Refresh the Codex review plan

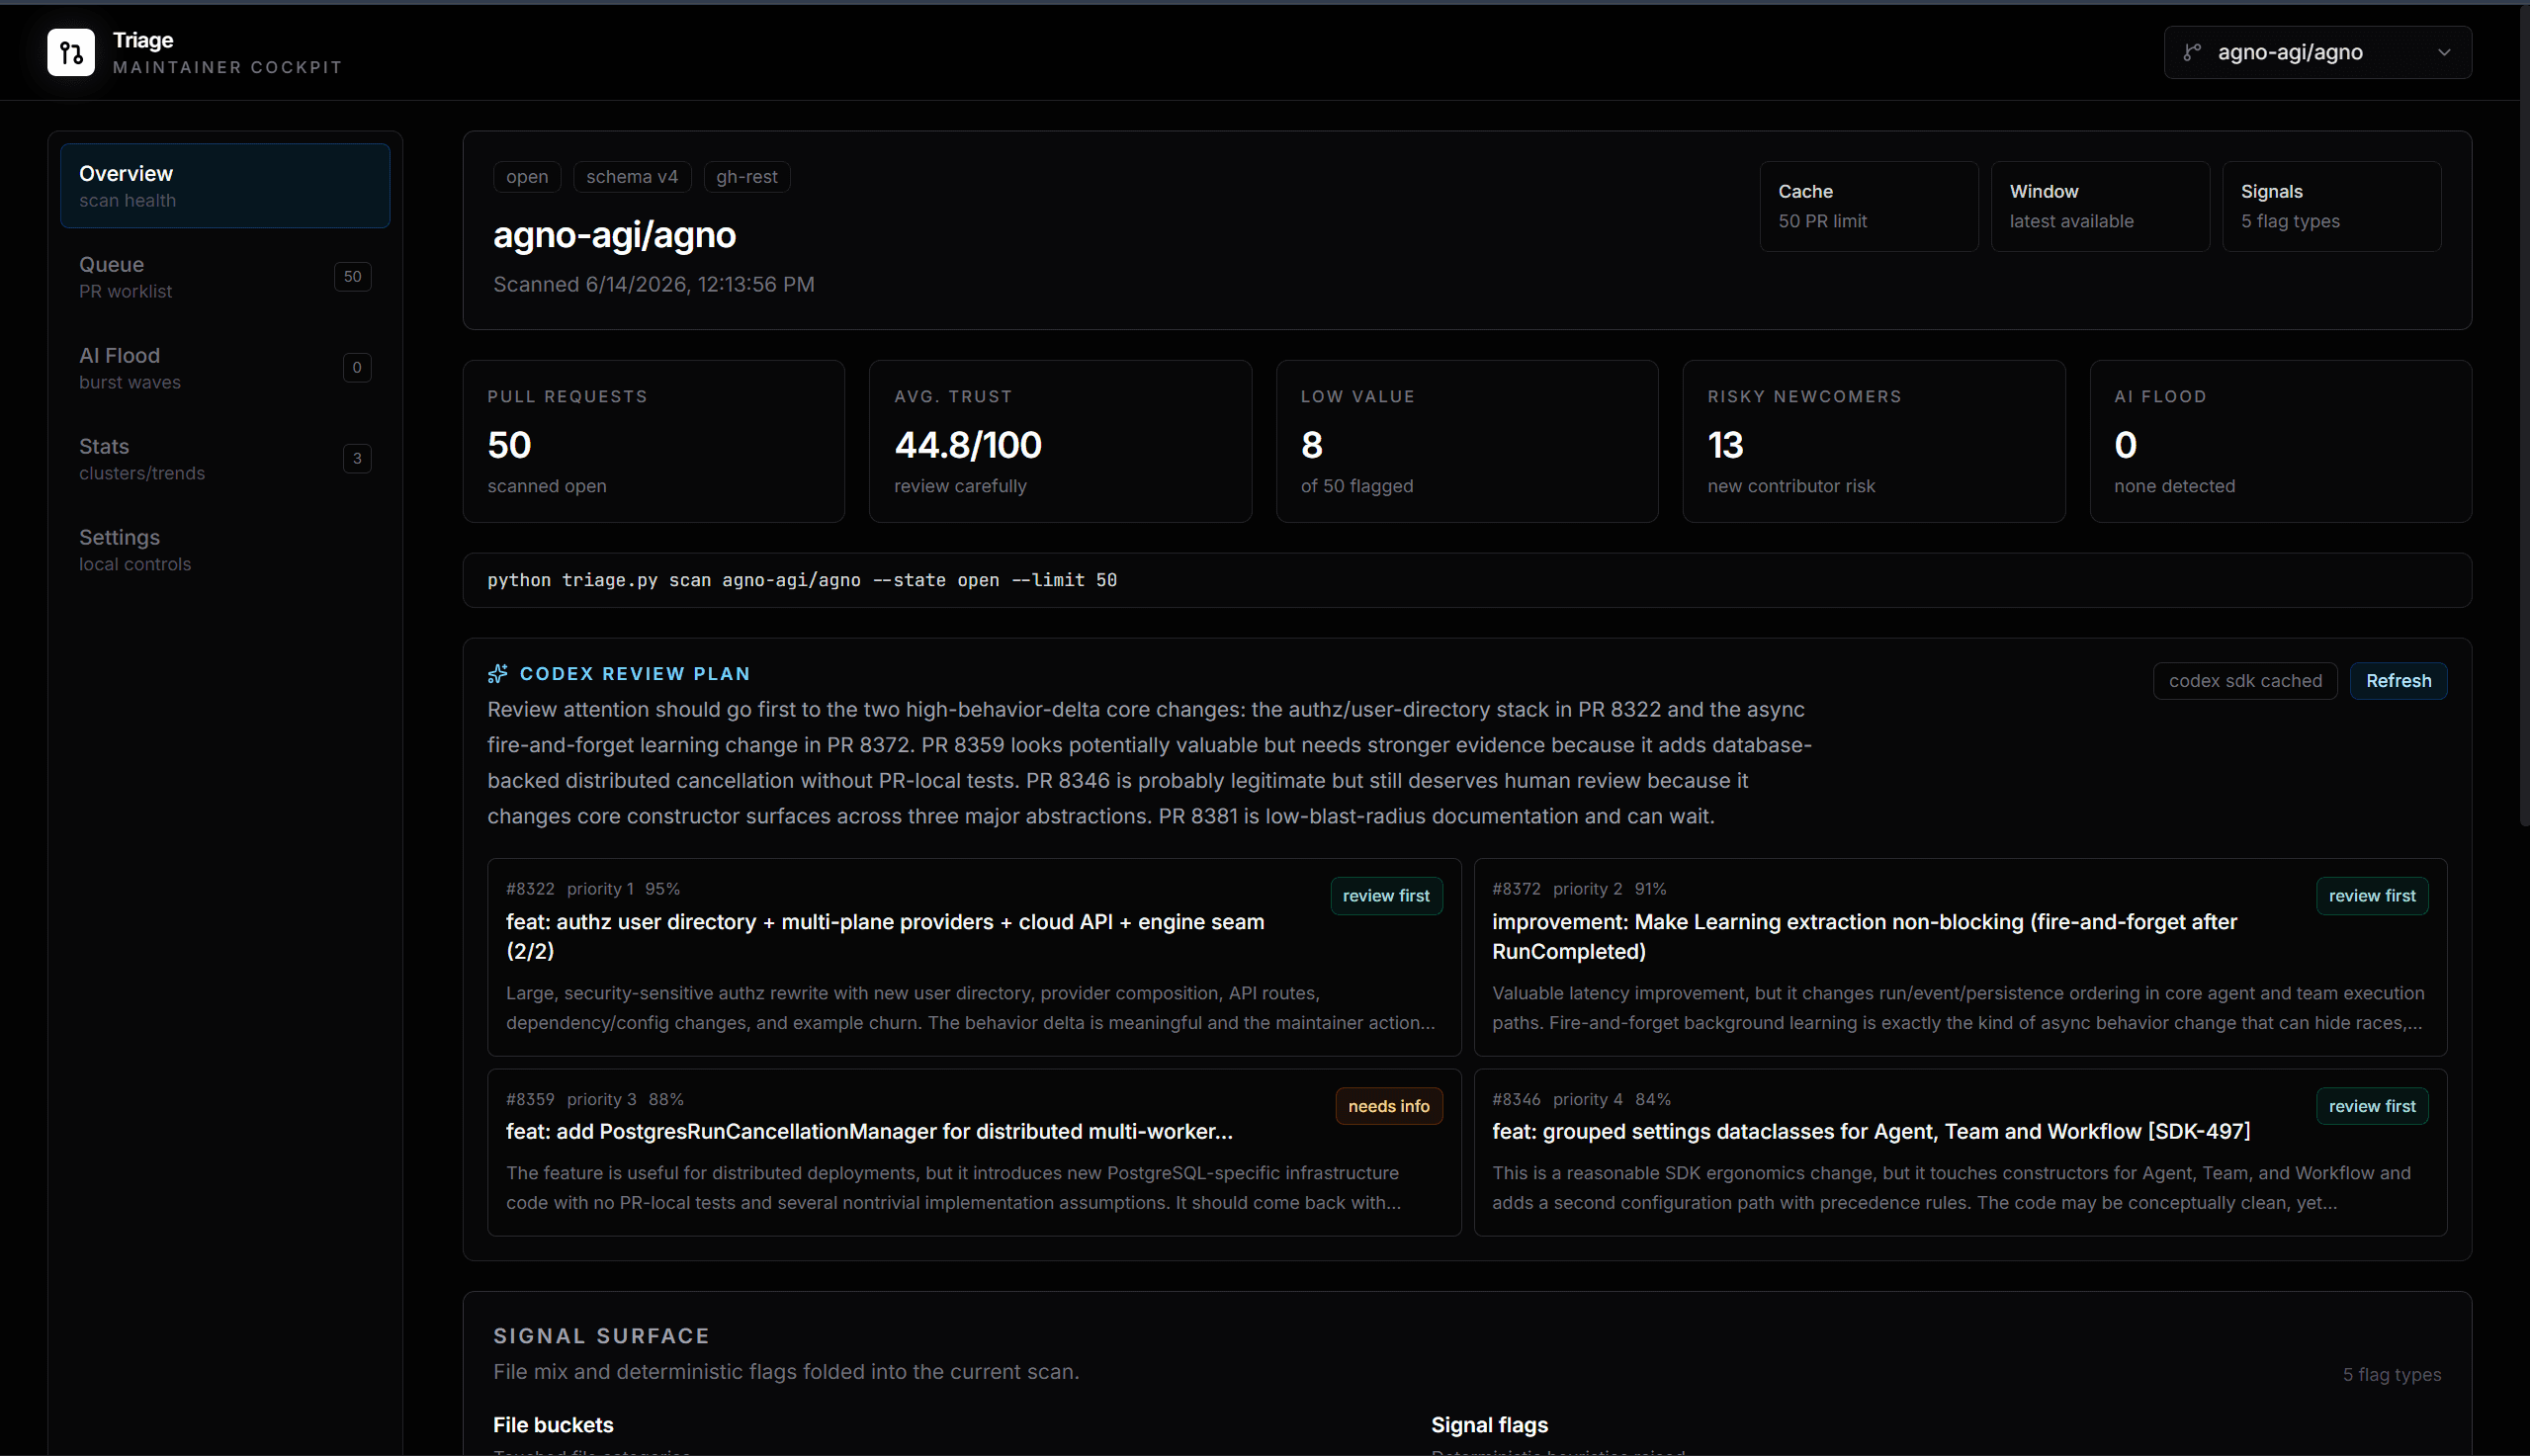tap(2398, 681)
